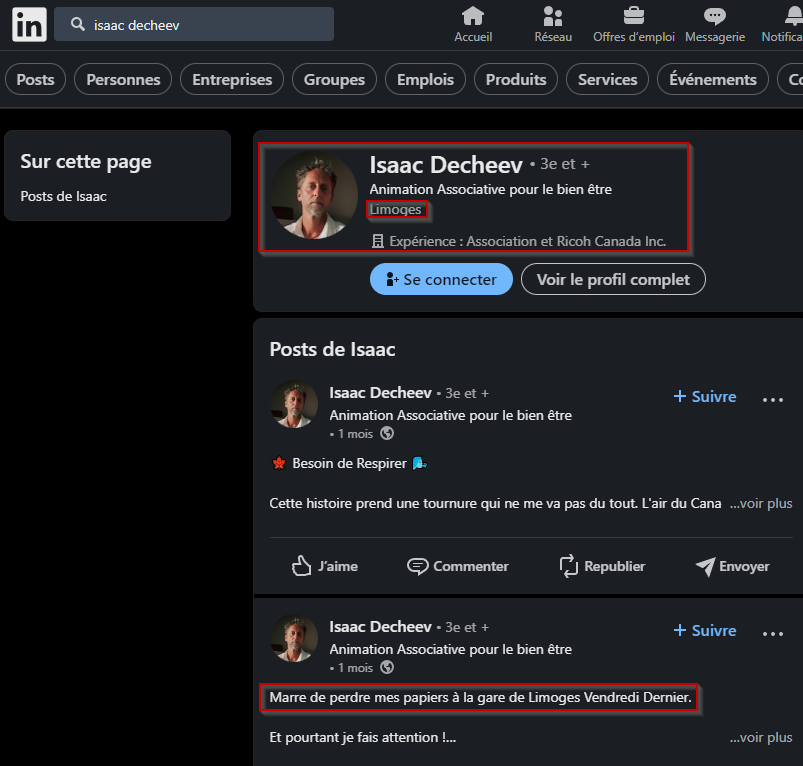Select the Entreprises filter tab
Screen dimensions: 803x766
click(232, 79)
